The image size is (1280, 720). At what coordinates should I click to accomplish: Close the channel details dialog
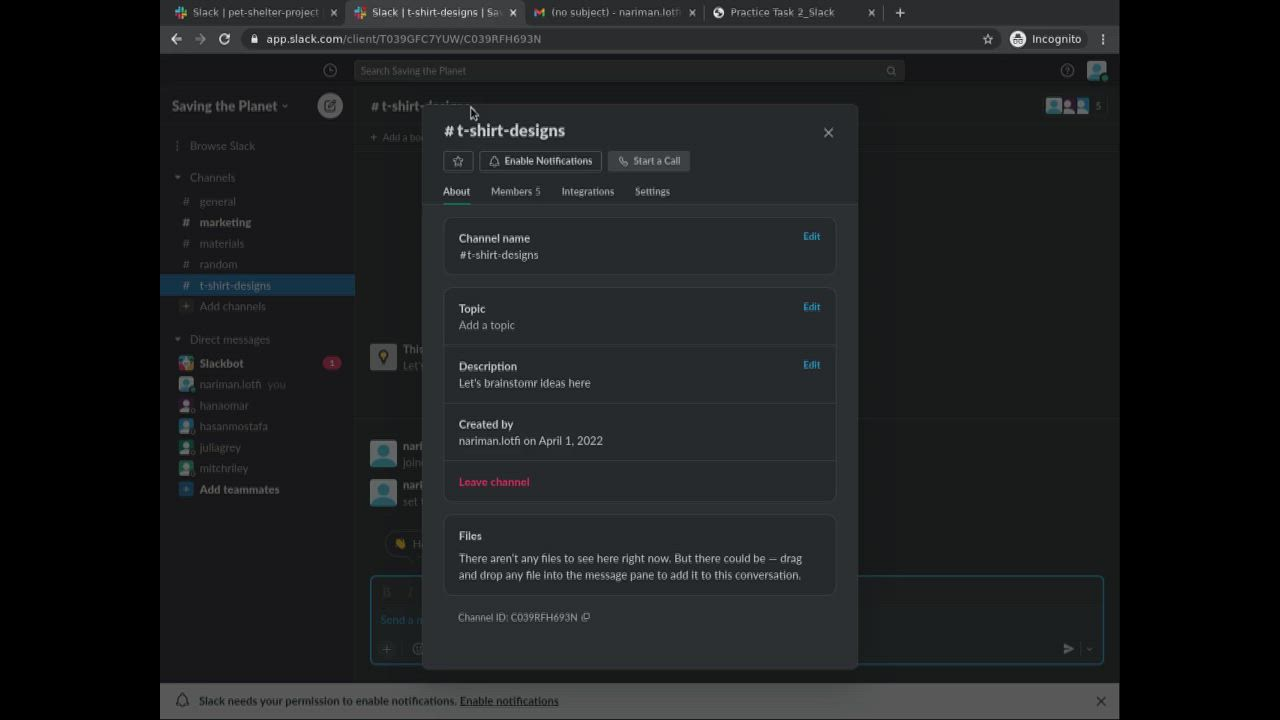(828, 132)
